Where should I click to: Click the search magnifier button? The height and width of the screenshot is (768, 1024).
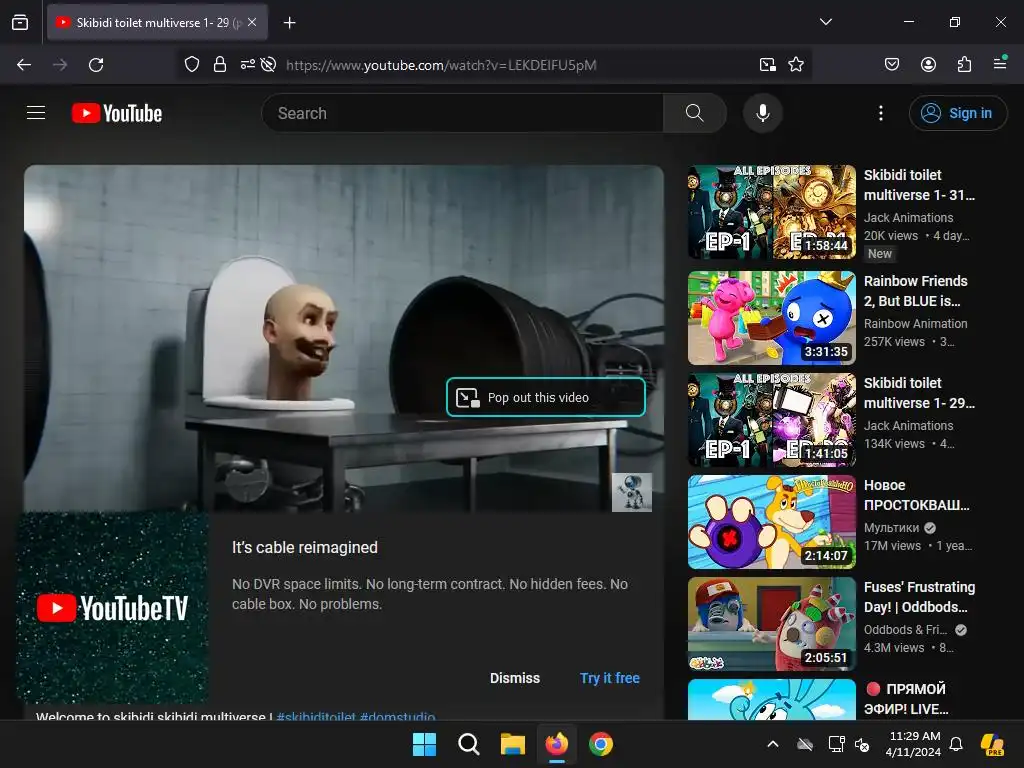pos(695,113)
